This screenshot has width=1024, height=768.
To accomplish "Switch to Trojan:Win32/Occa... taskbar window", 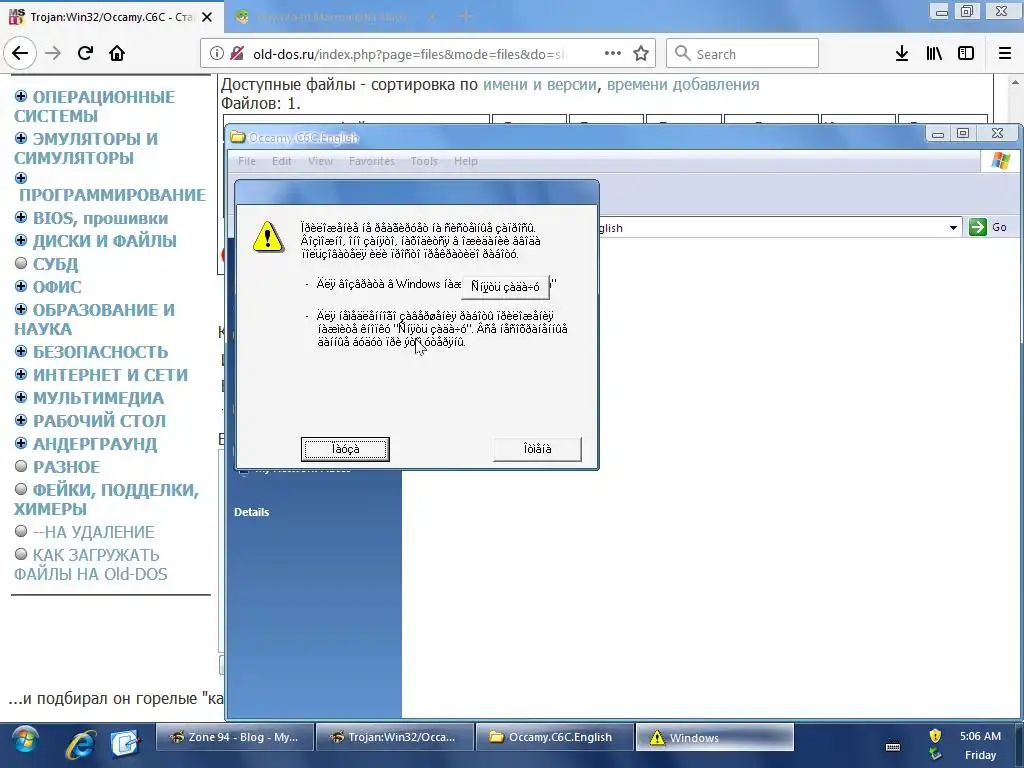I will point(394,737).
